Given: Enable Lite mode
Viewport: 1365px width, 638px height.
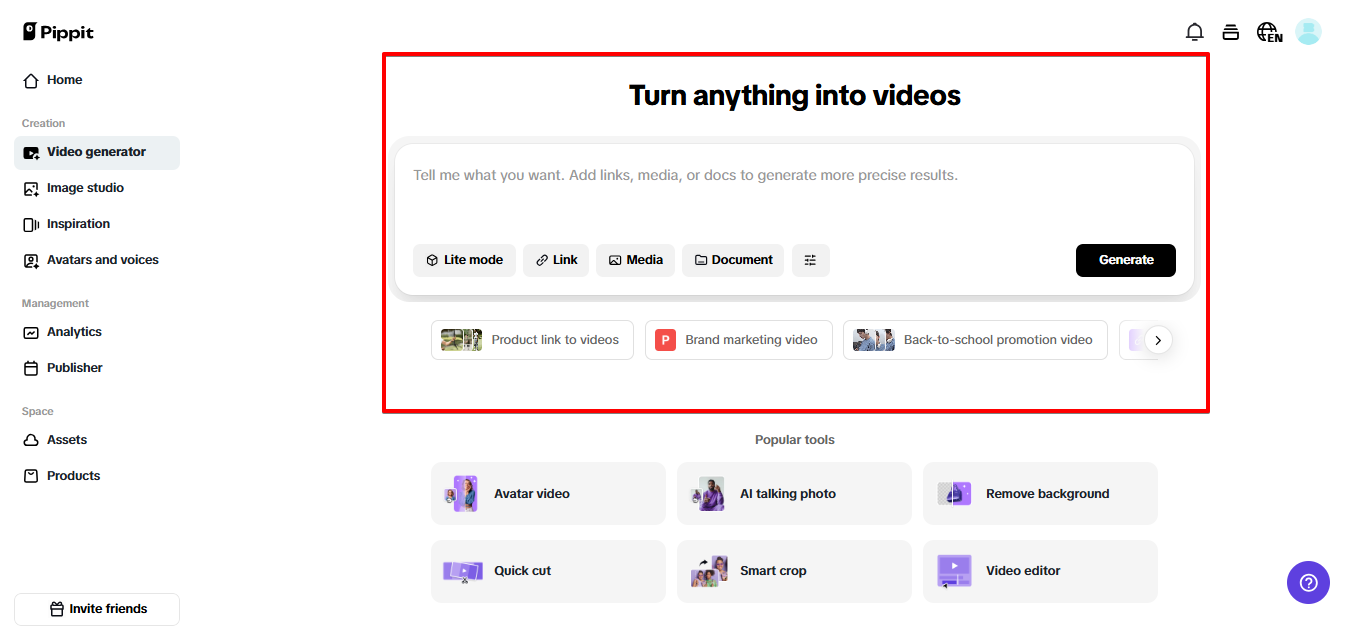Looking at the screenshot, I should [464, 260].
